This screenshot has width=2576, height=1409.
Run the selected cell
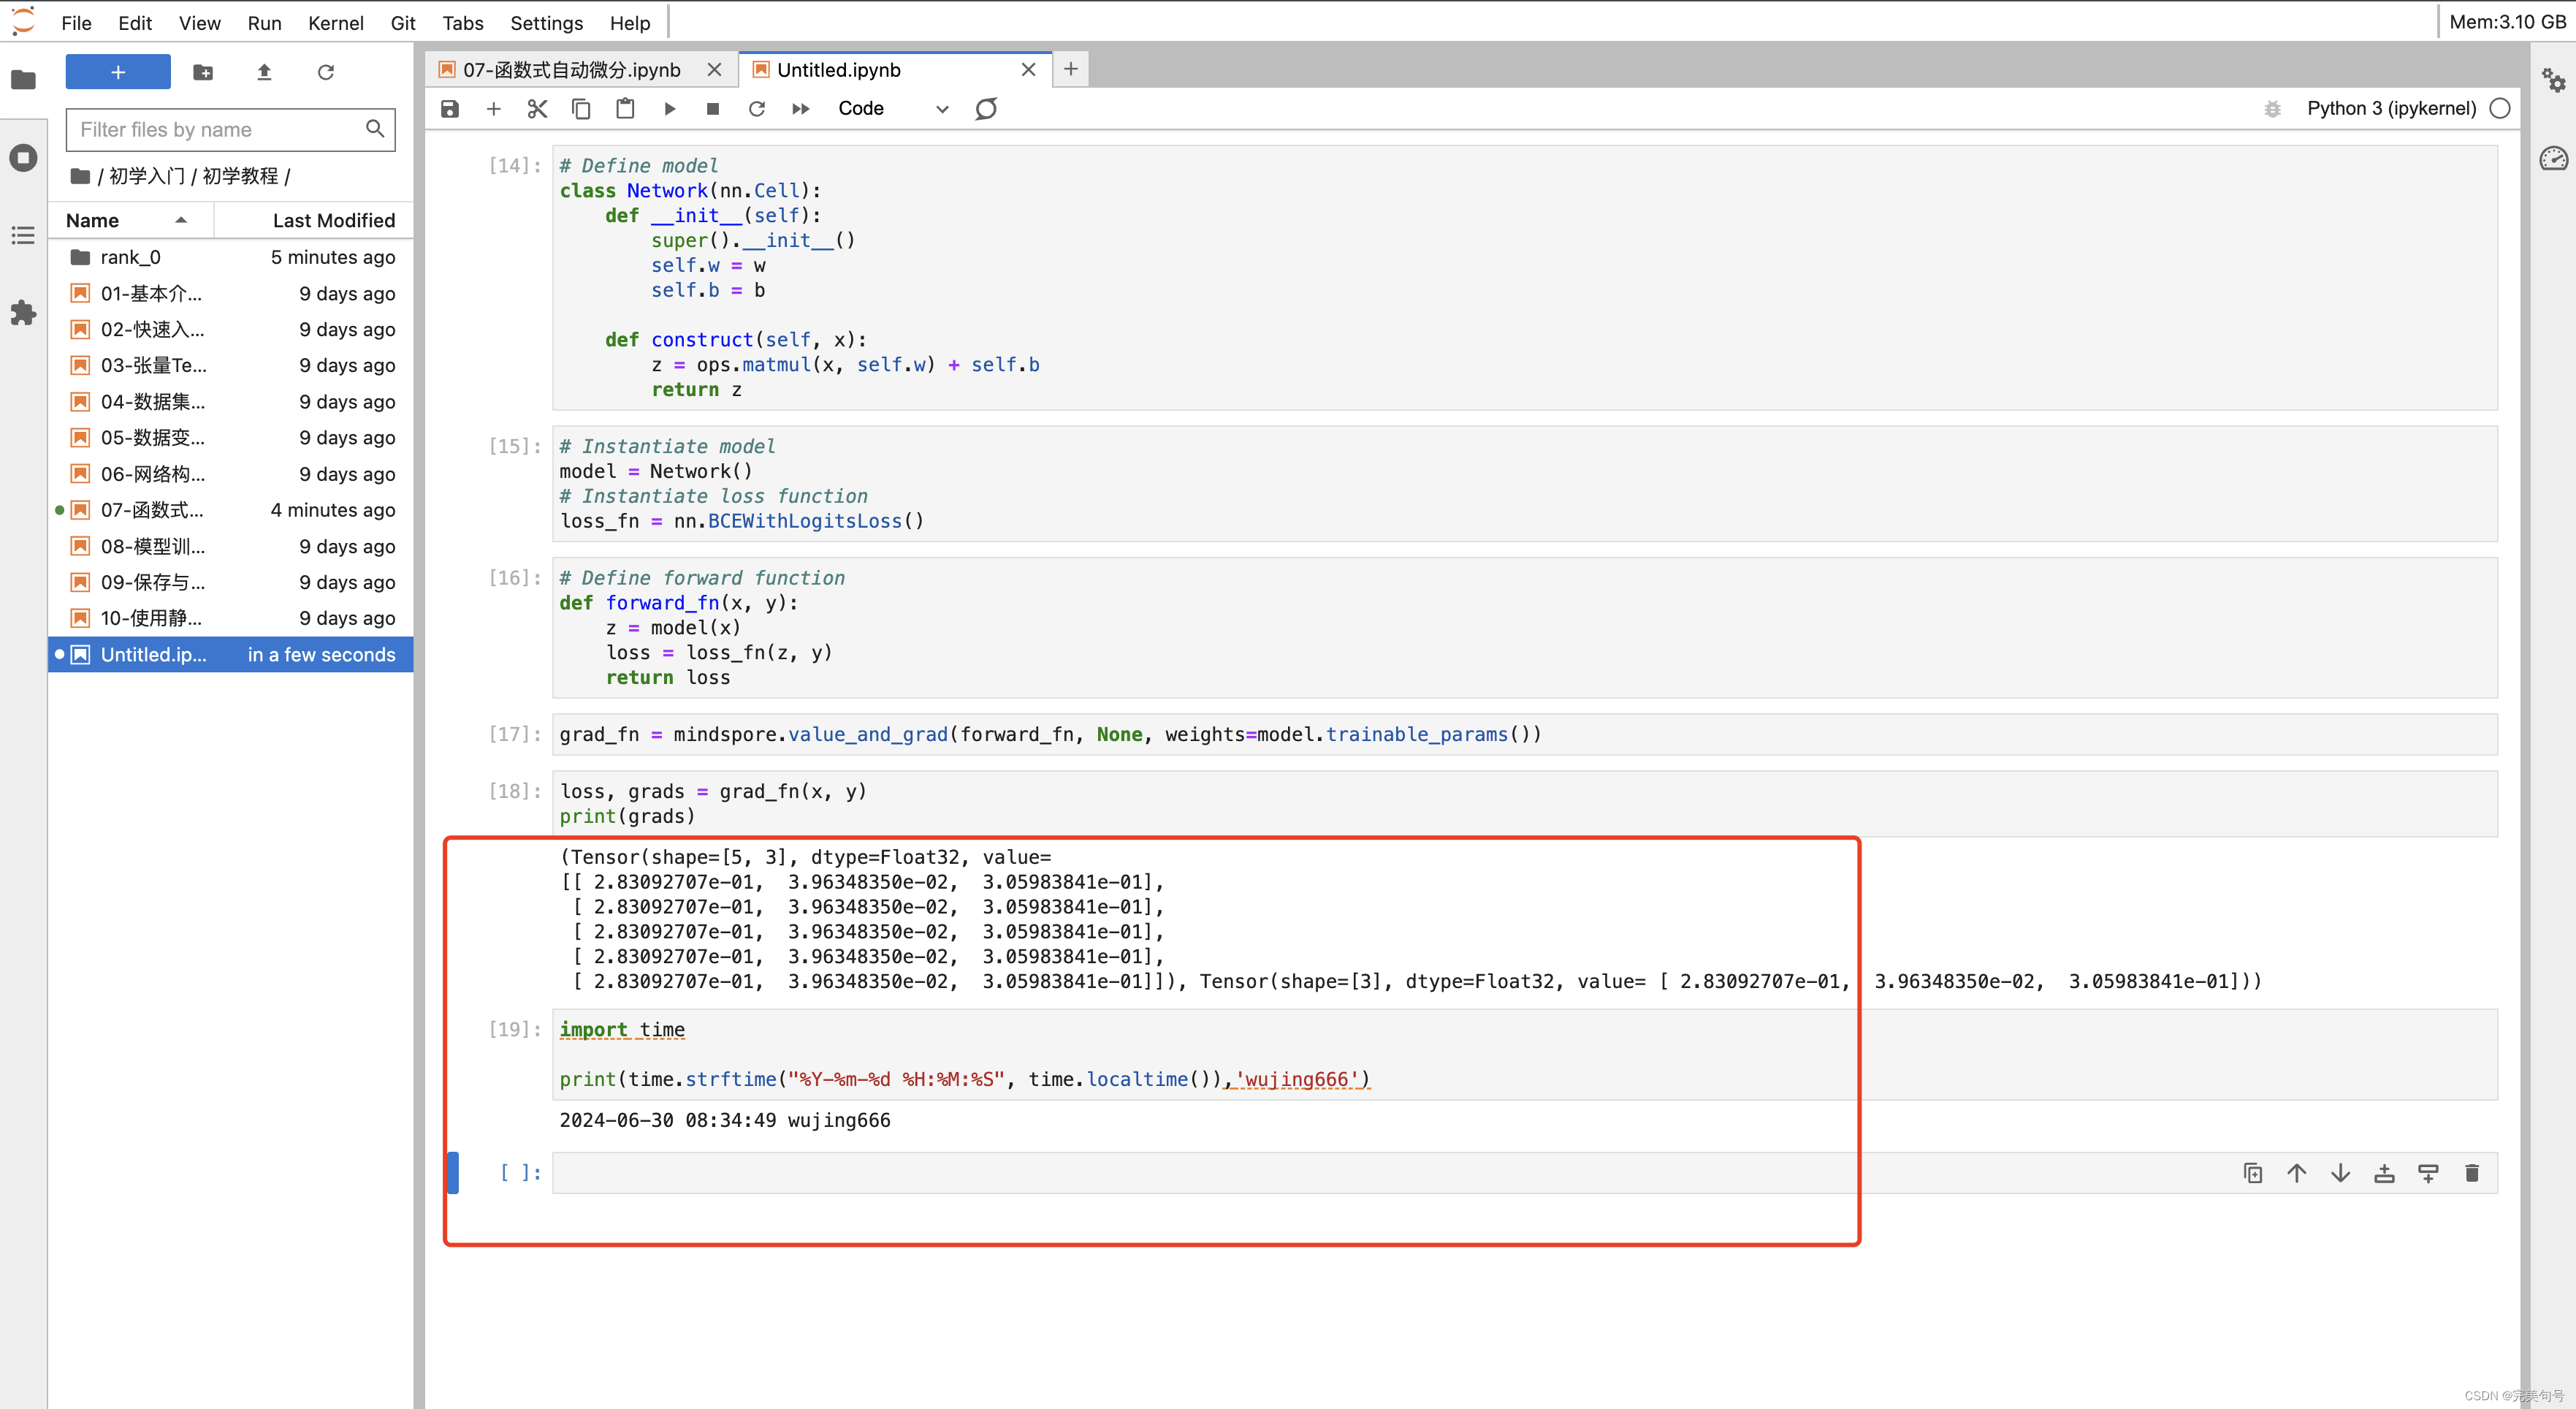(x=669, y=109)
